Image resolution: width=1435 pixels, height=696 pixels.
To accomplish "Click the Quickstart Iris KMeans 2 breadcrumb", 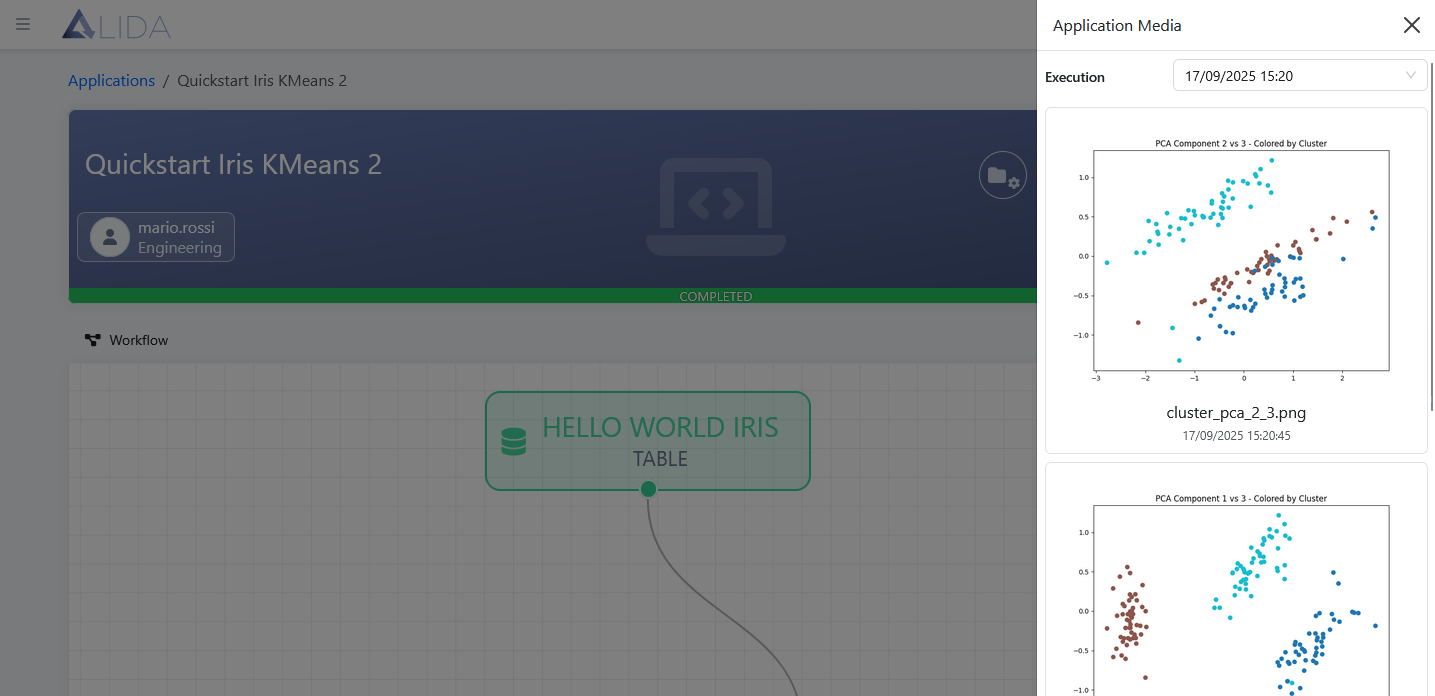I will 262,81.
